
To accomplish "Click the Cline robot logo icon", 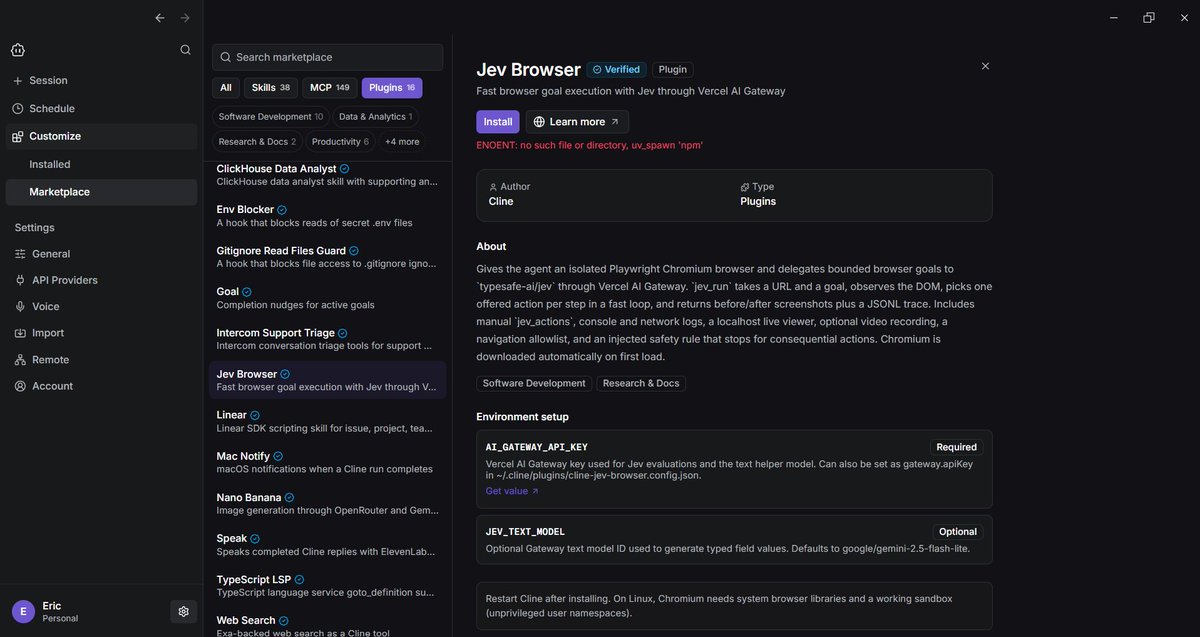I will tap(18, 50).
